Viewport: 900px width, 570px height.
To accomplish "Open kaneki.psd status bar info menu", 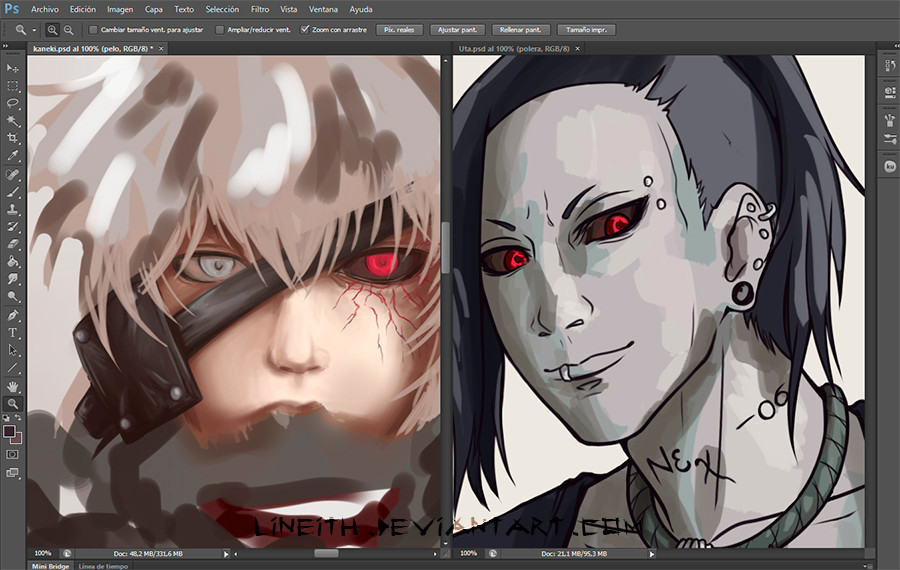I will pyautogui.click(x=226, y=554).
